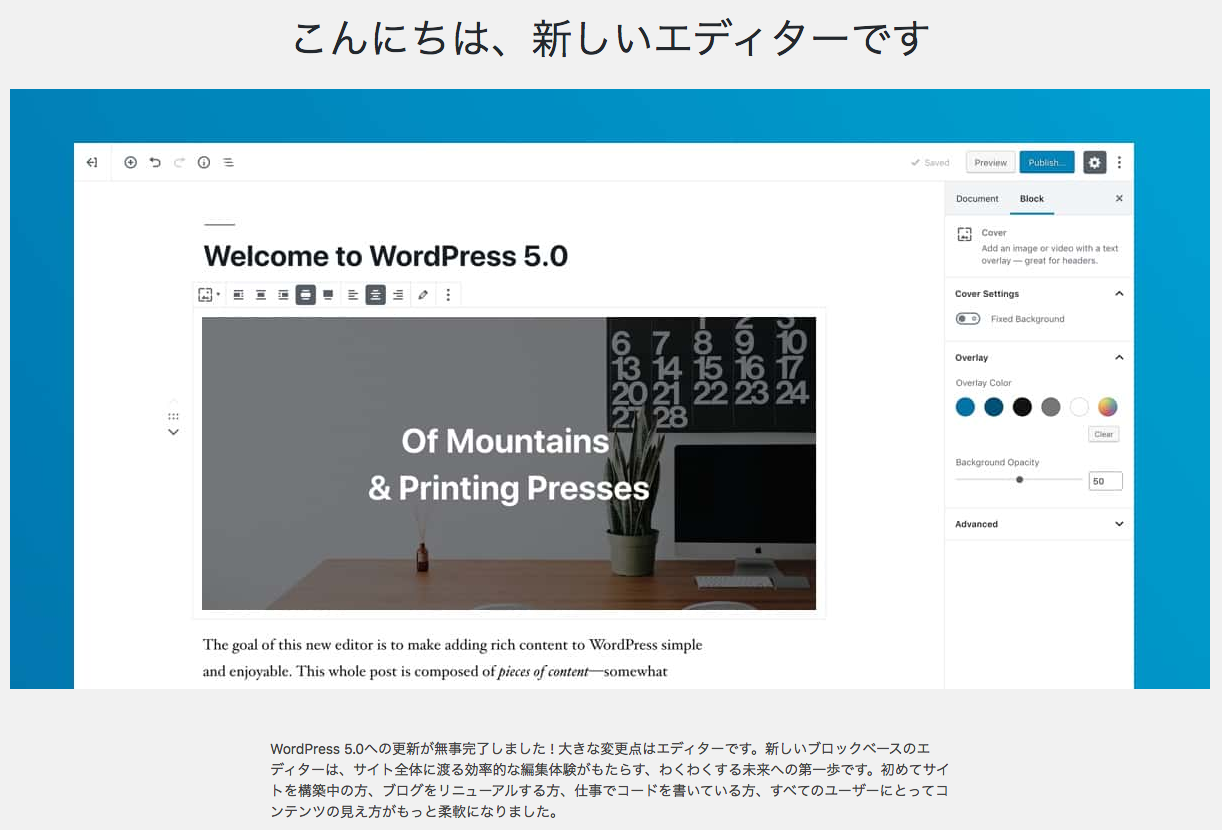Click the pencil edit icon on the Cover block

[422, 294]
